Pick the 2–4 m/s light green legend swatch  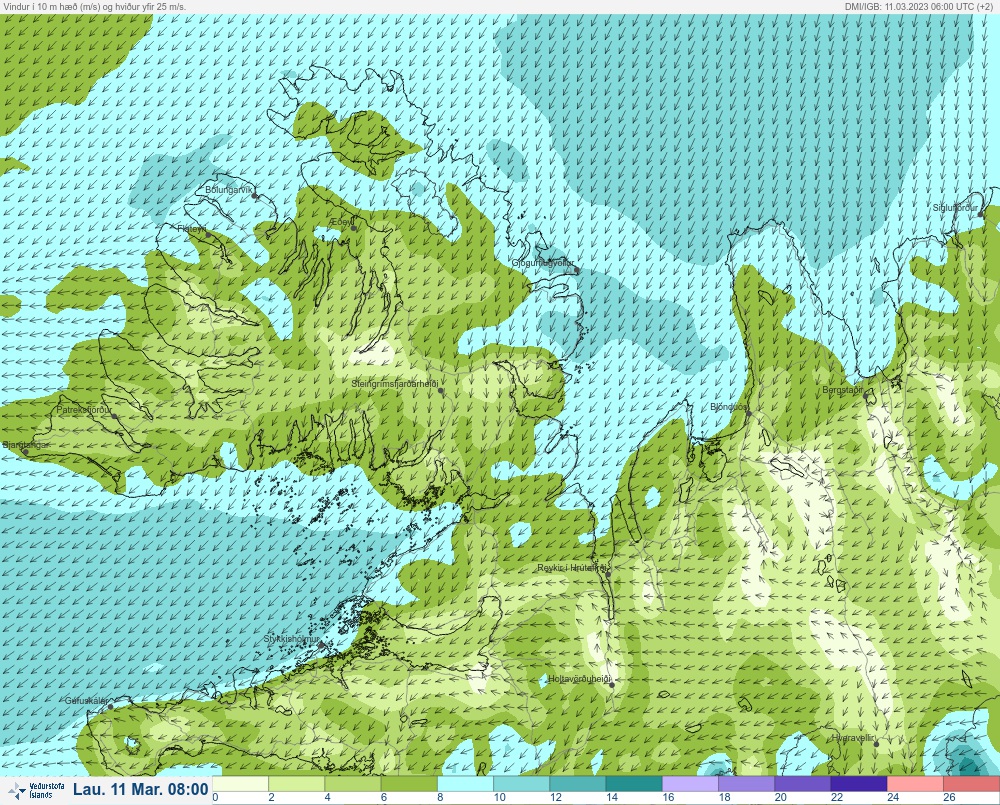(297, 783)
